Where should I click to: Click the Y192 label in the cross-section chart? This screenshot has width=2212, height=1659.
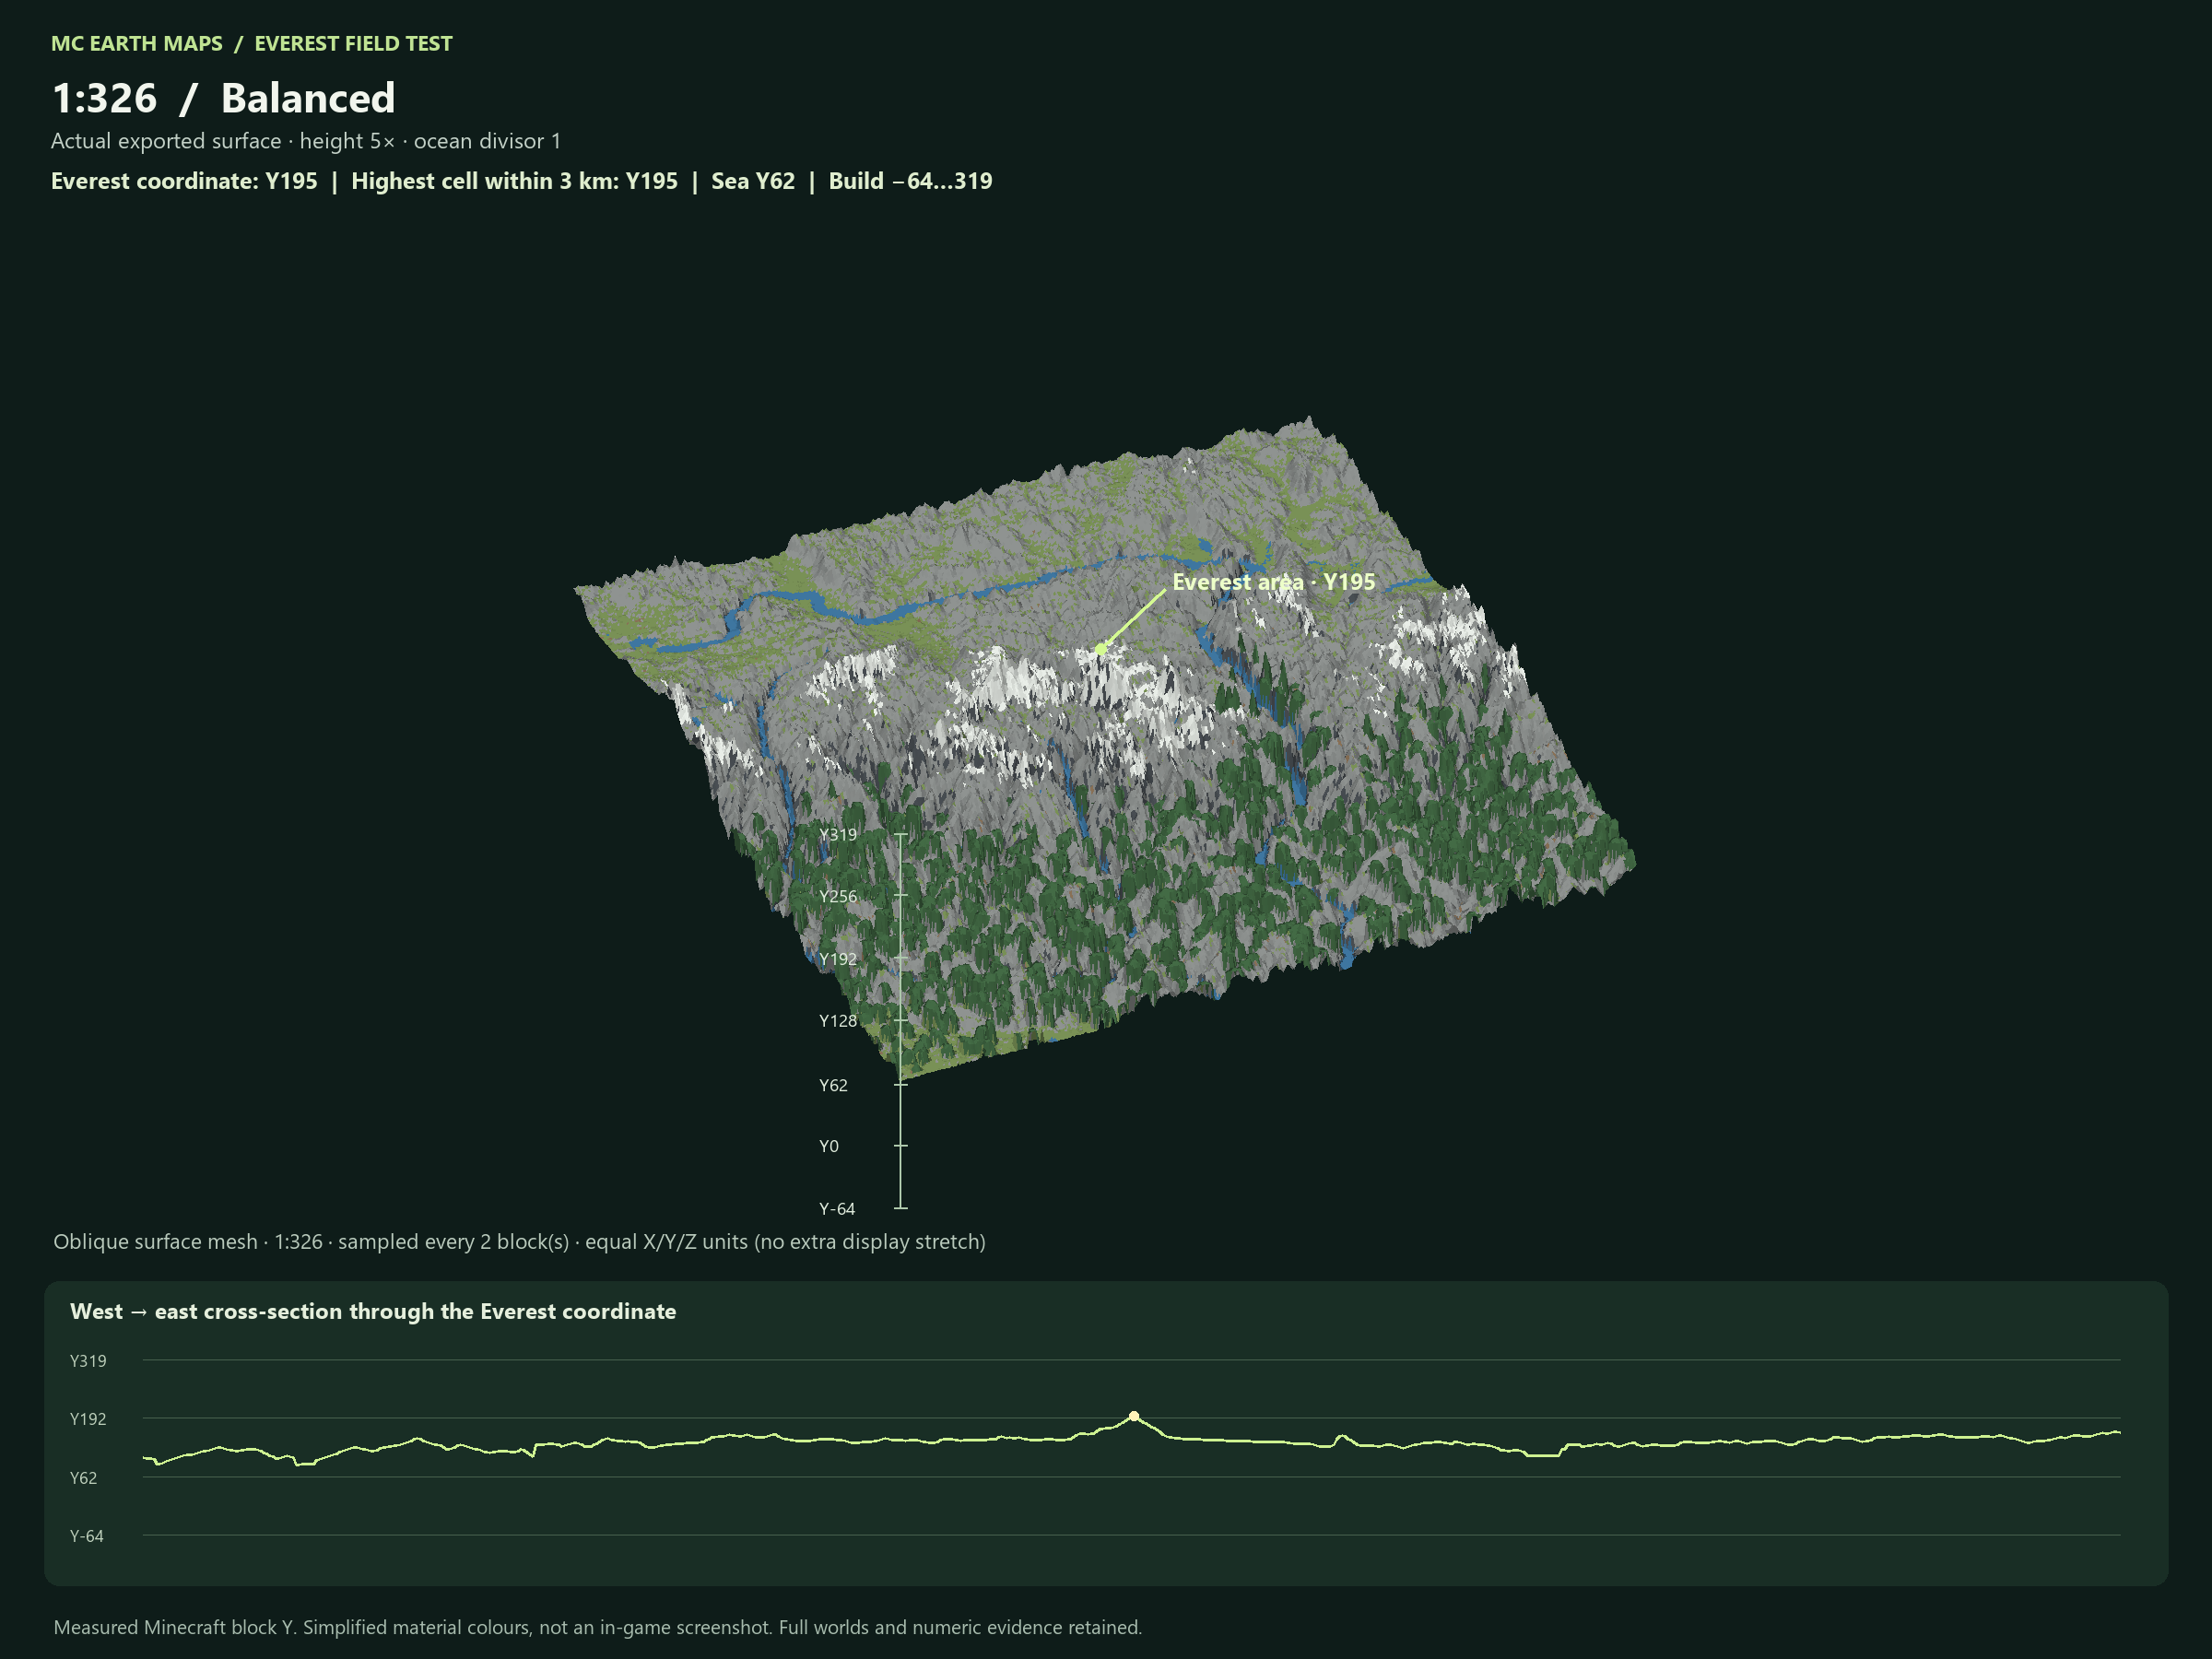click(88, 1419)
